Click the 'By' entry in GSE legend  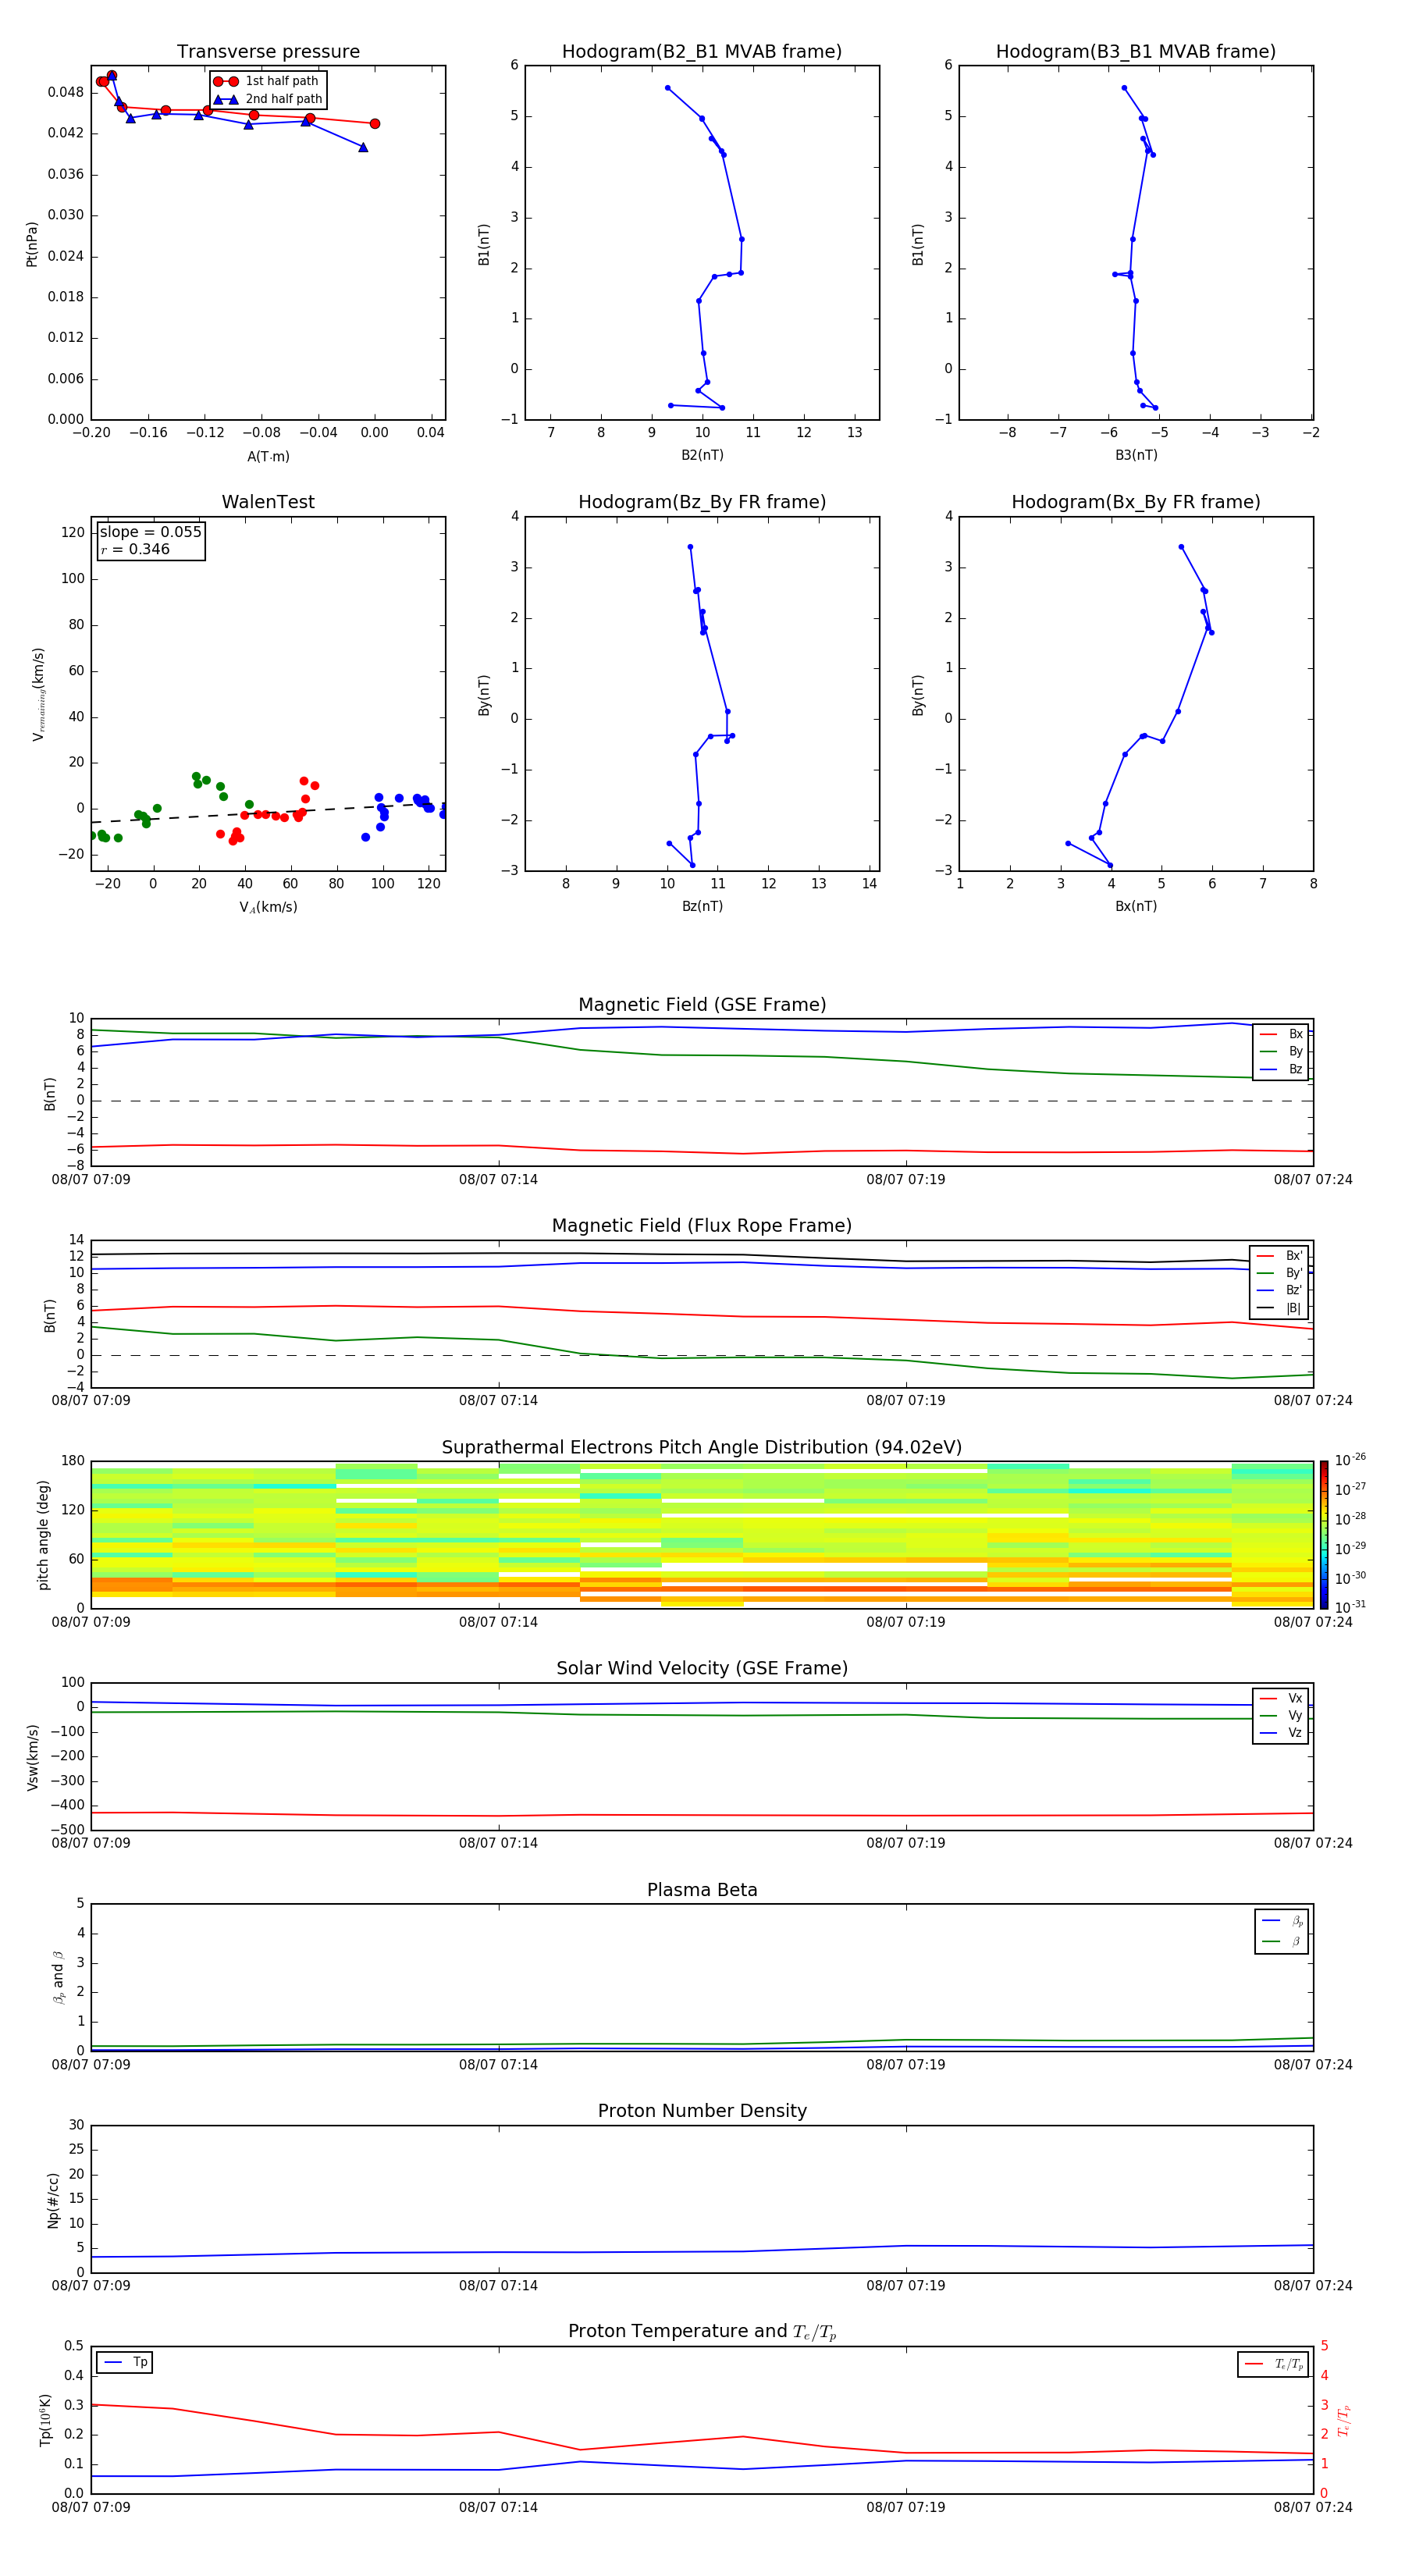(1281, 1052)
